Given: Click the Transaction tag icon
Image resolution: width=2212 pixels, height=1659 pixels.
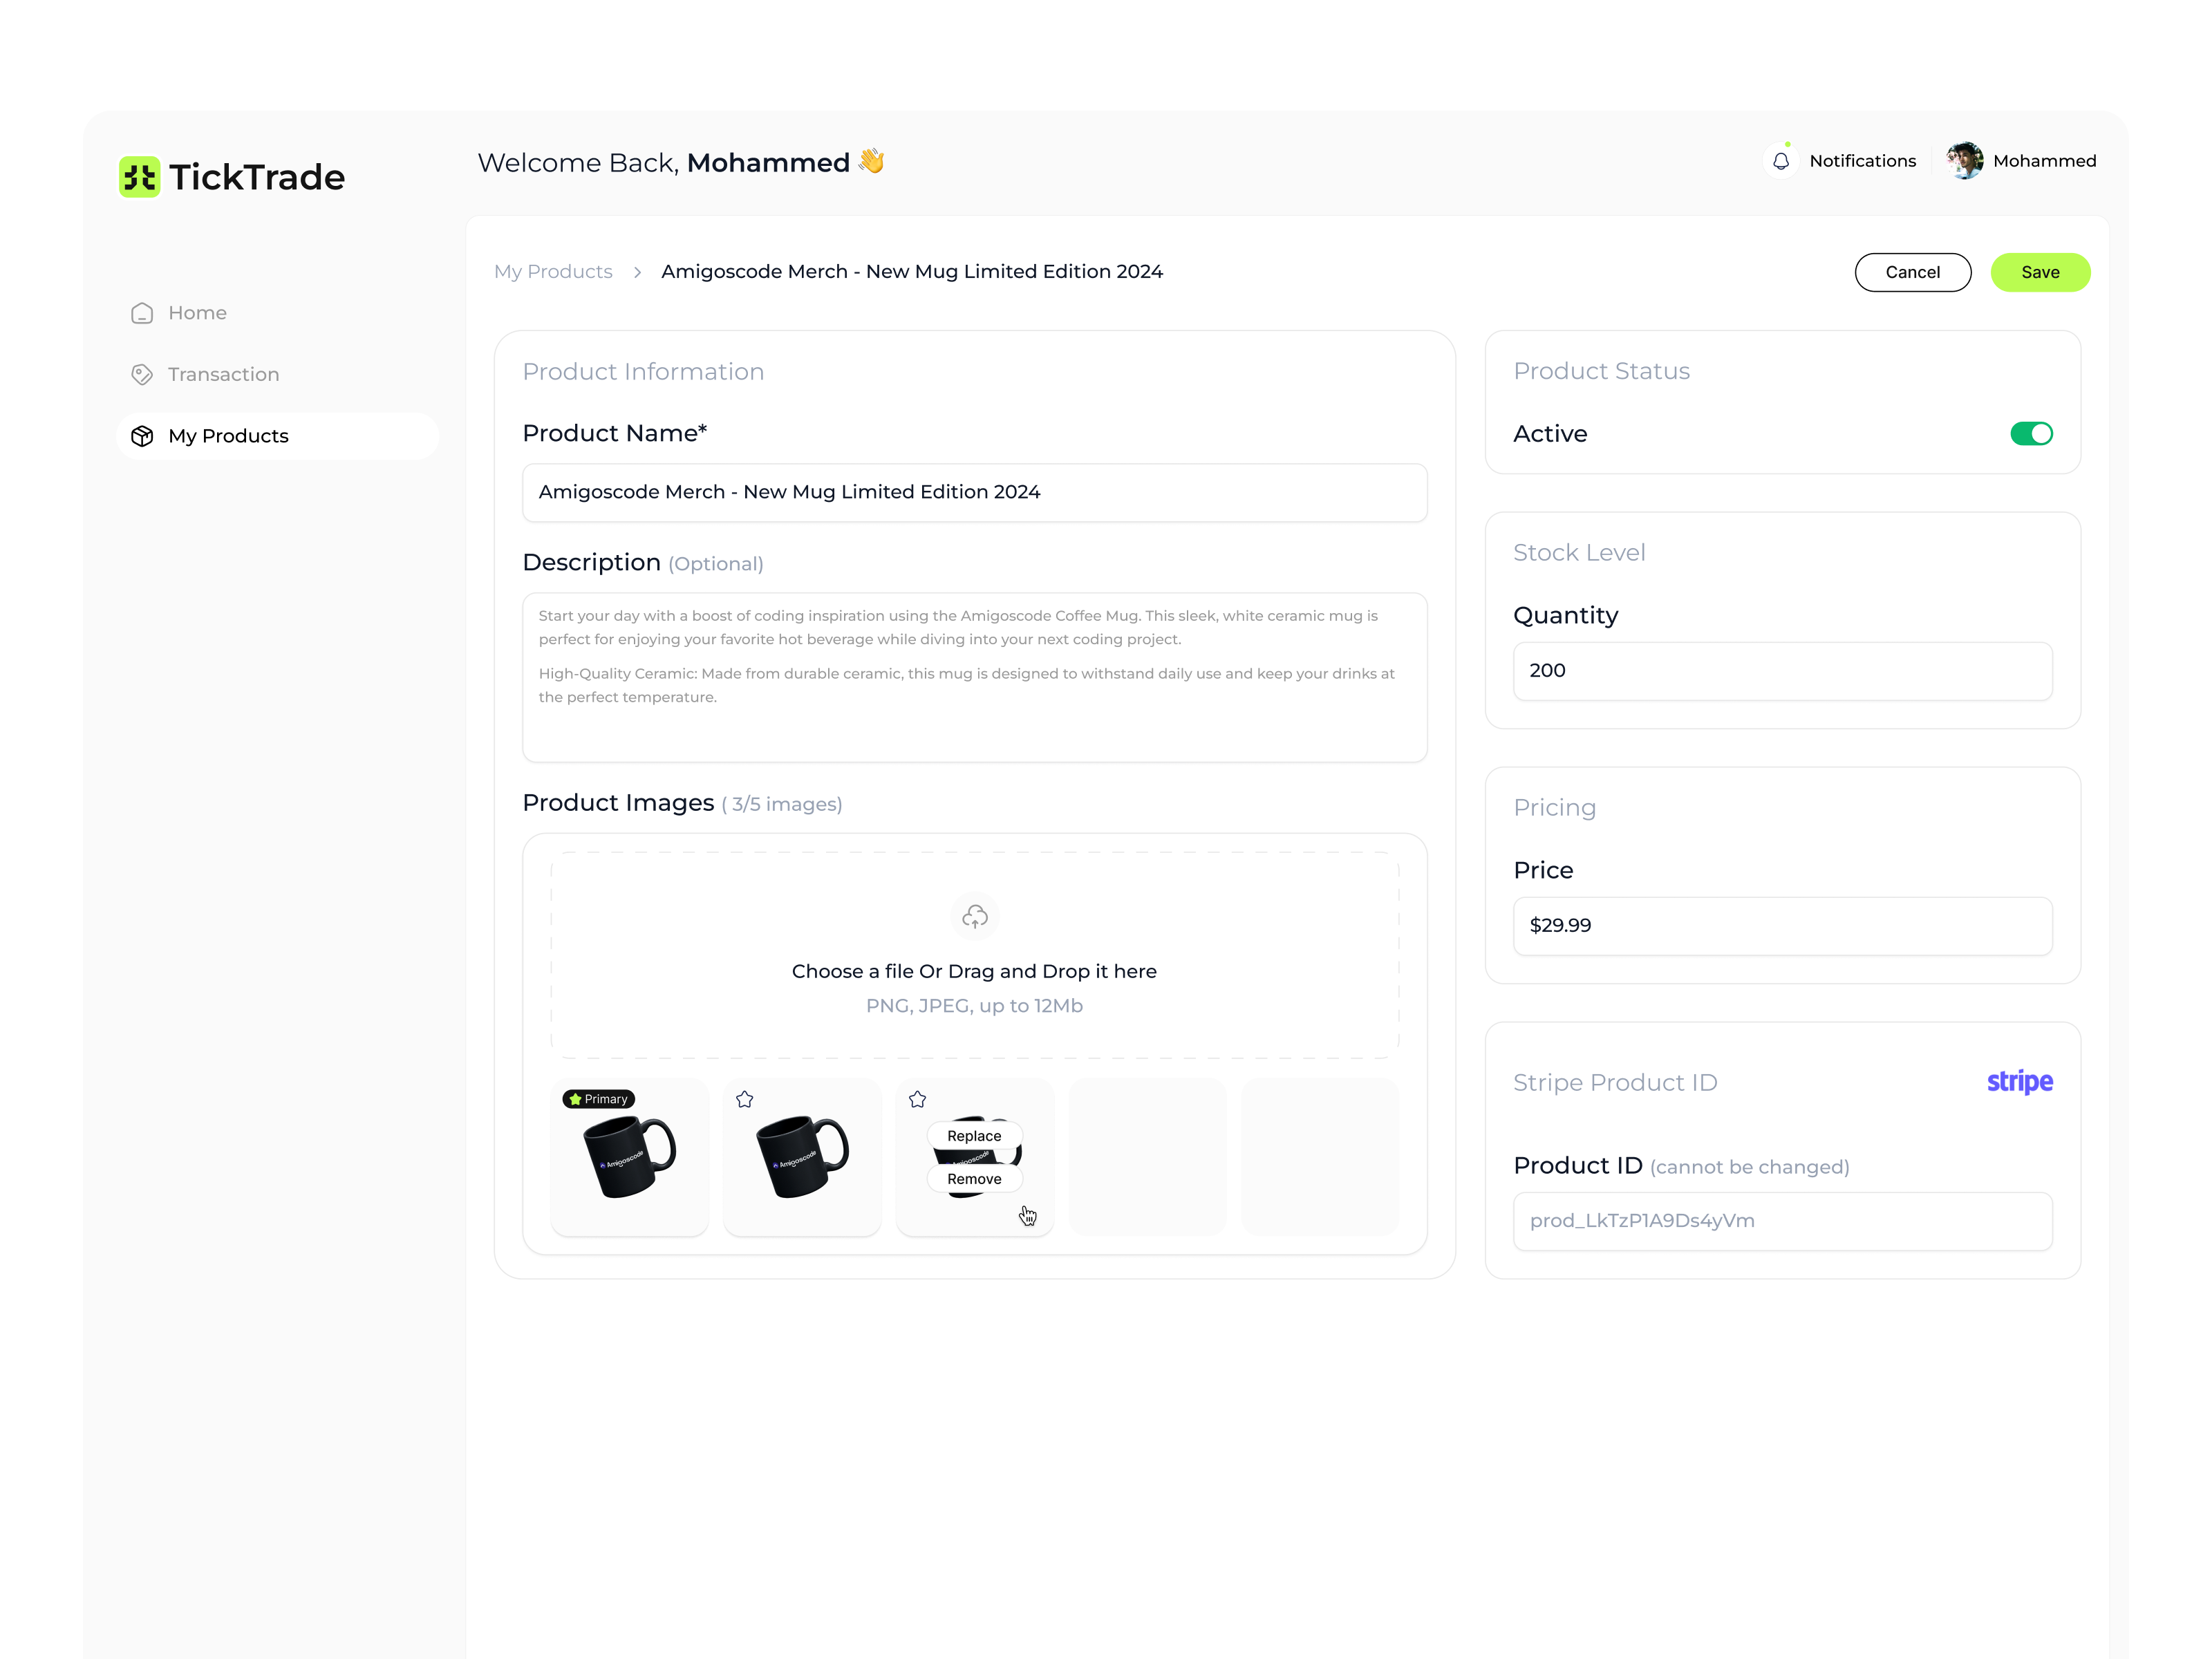Looking at the screenshot, I should [141, 374].
